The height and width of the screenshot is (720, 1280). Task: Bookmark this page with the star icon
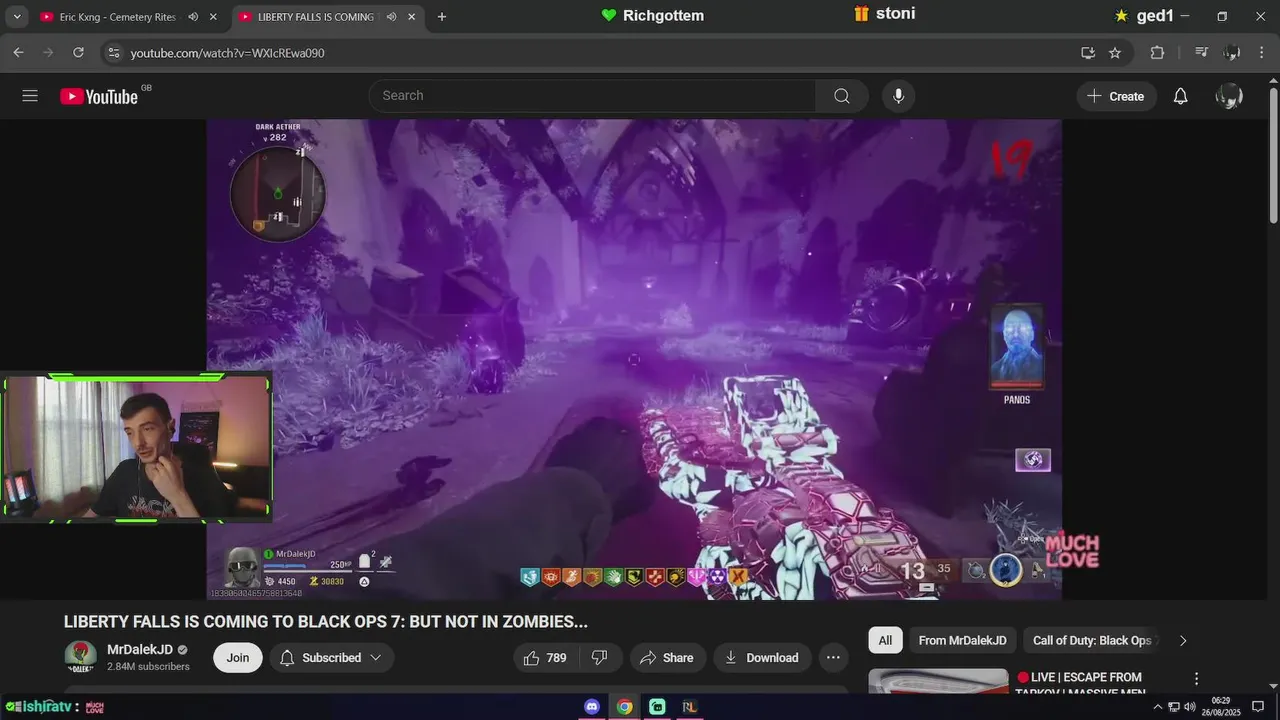pos(1115,53)
